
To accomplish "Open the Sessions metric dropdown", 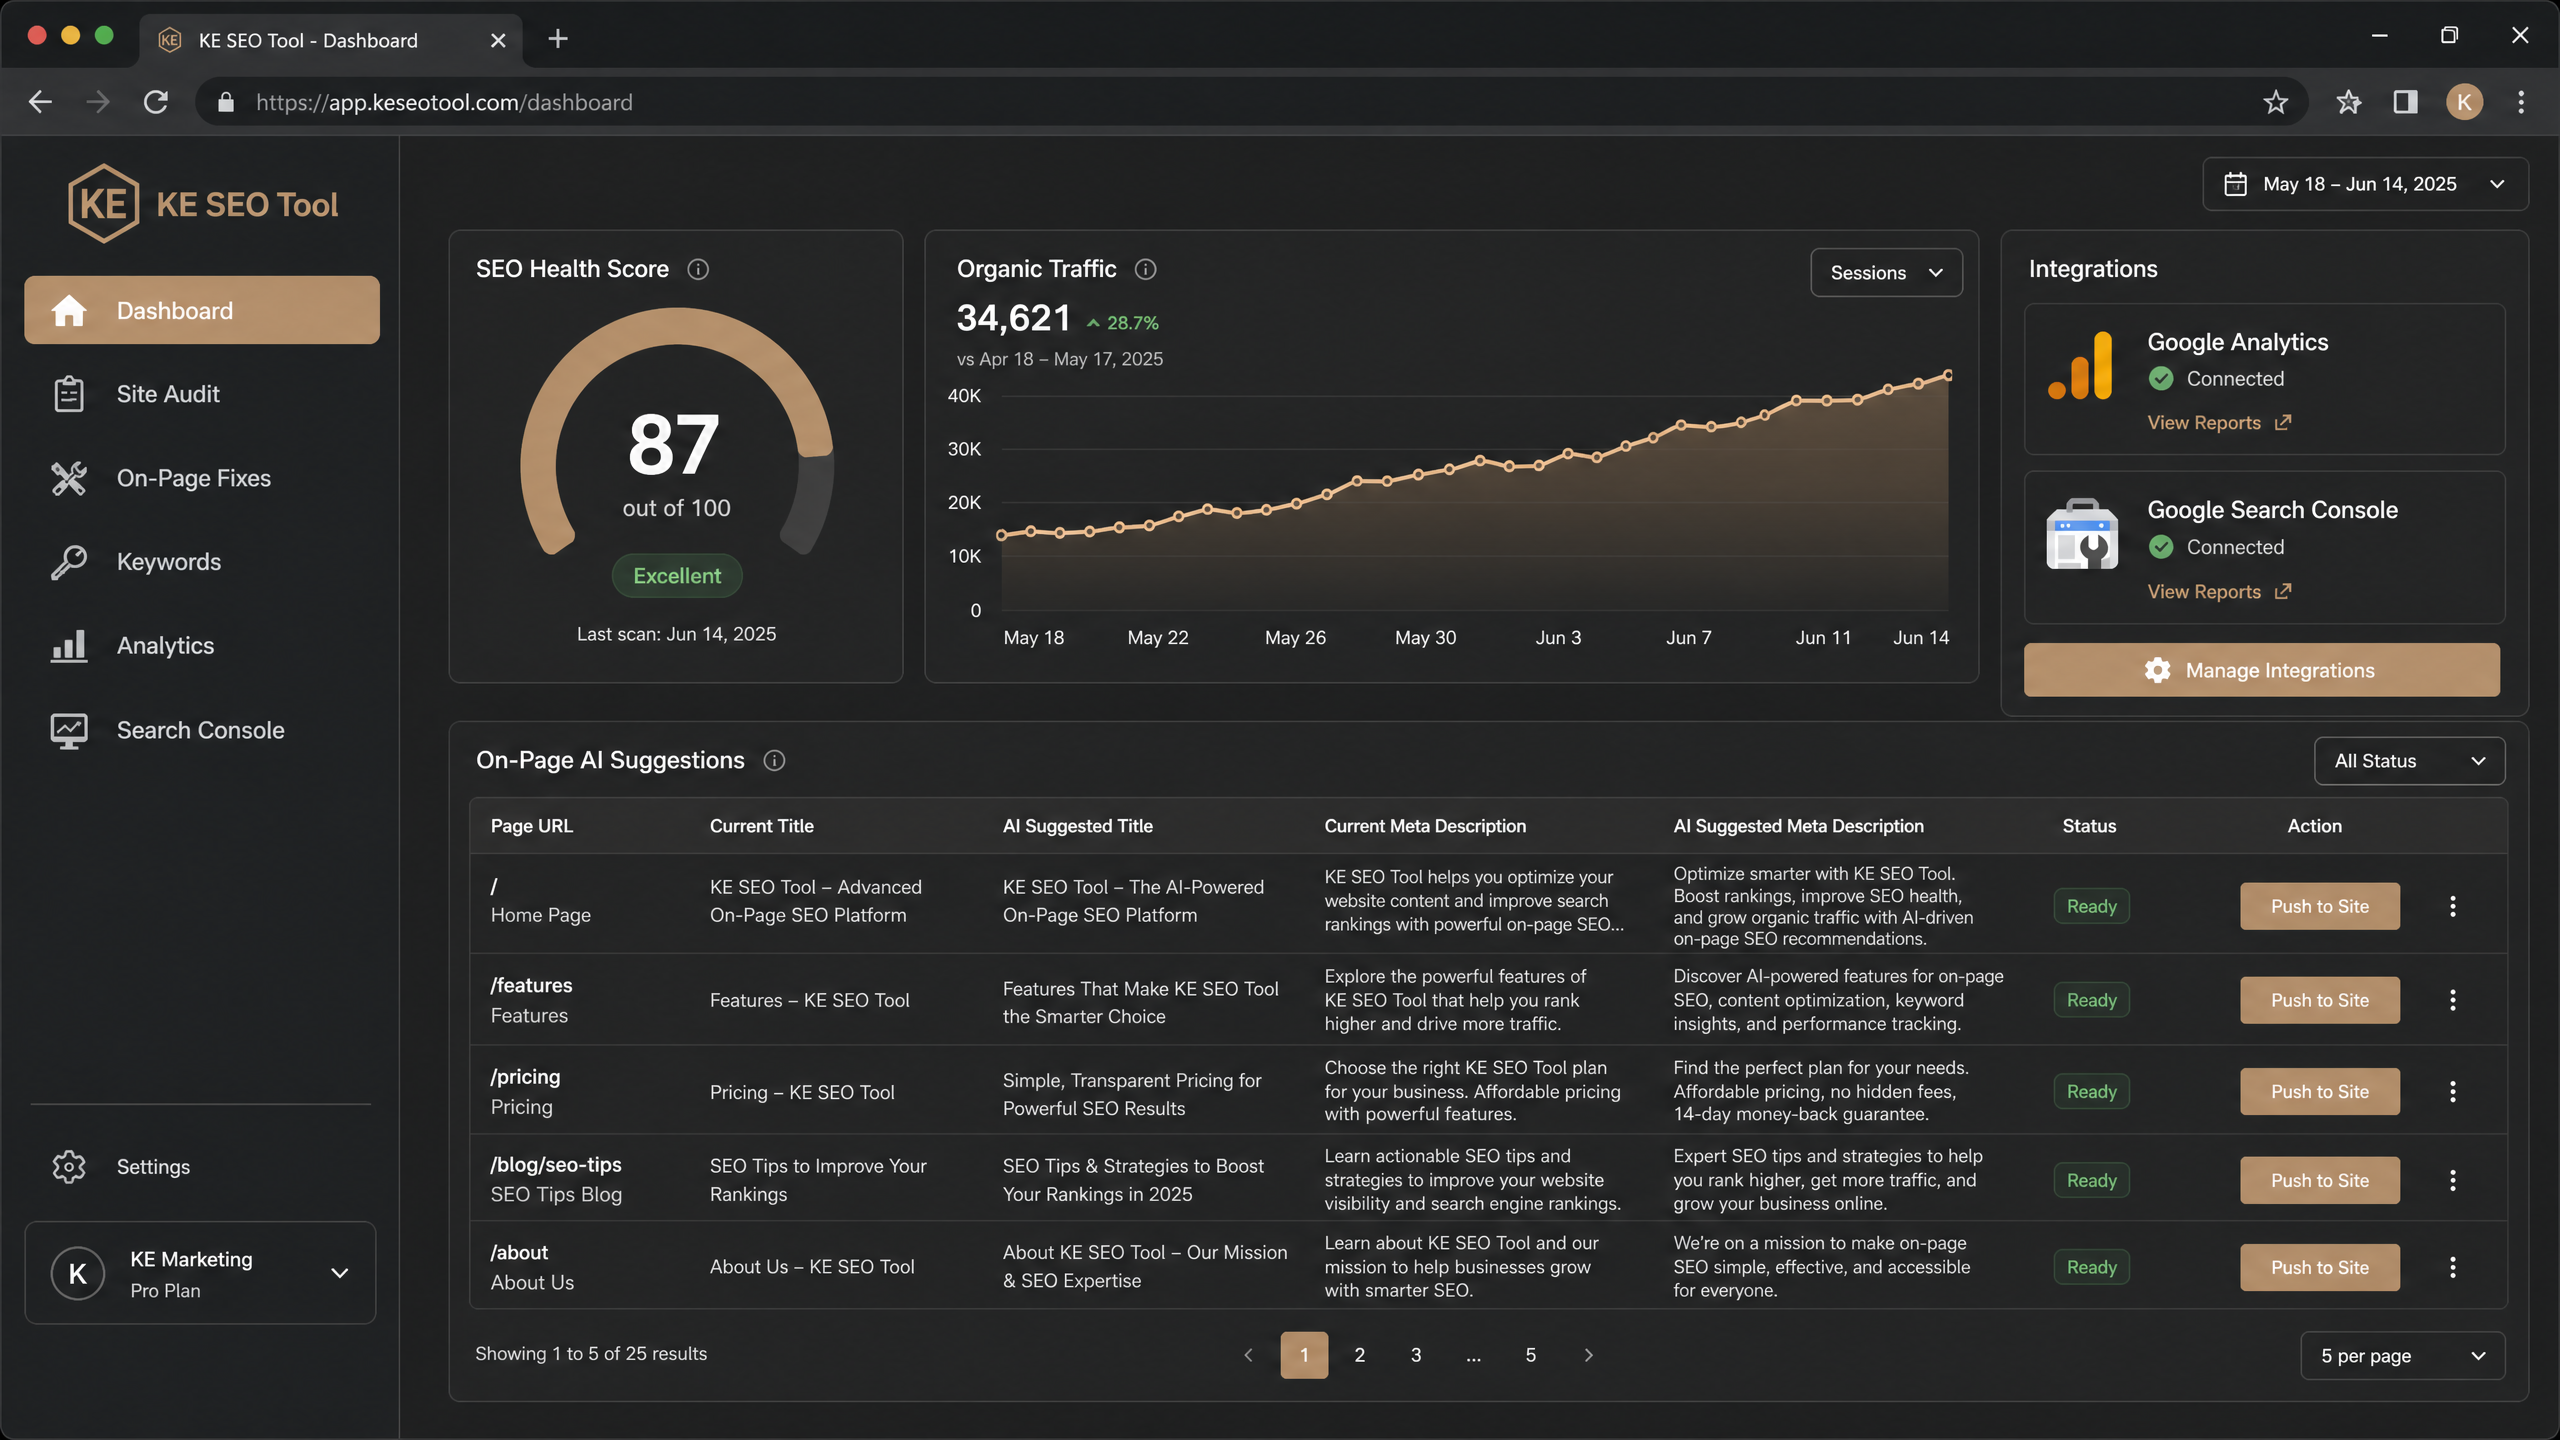I will [1886, 272].
